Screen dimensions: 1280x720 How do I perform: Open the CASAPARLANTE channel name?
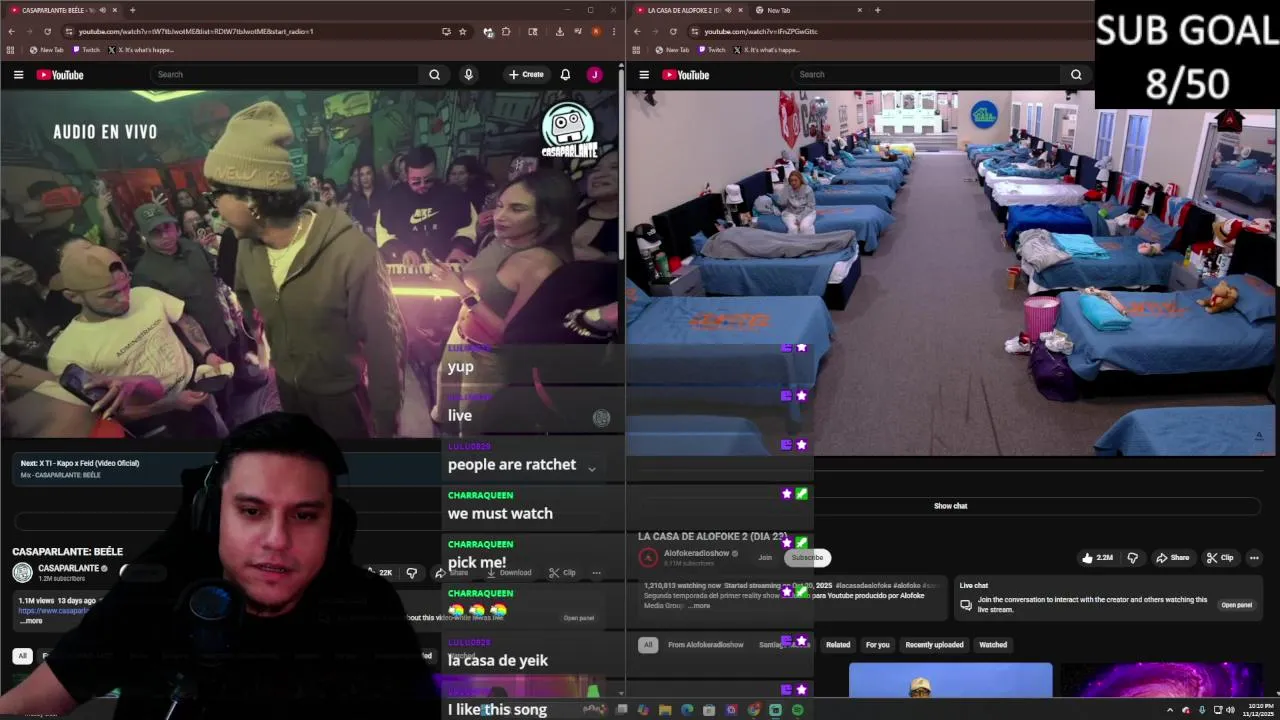(x=68, y=568)
